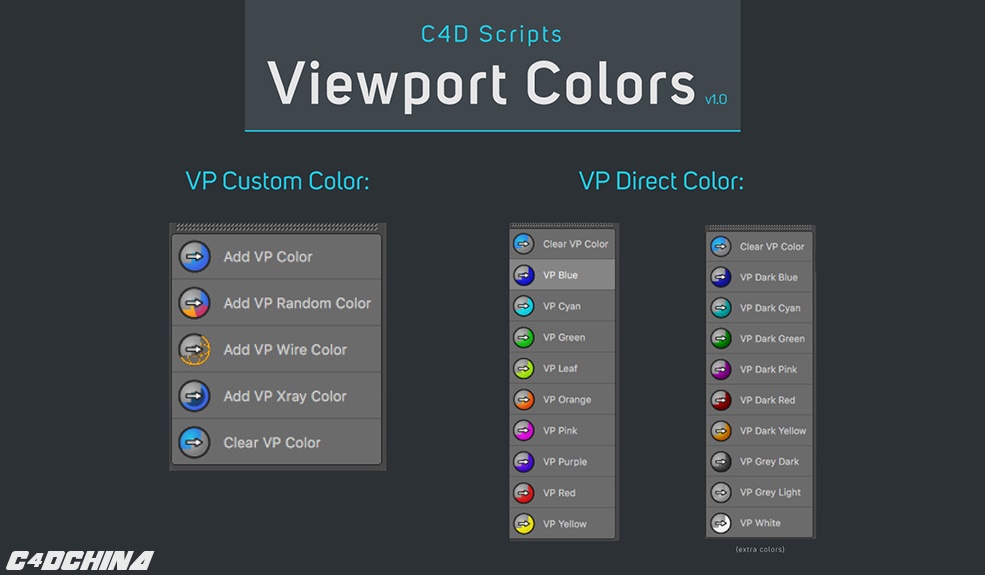Click the VP Dark Green sphere icon
Image resolution: width=985 pixels, height=575 pixels.
[721, 339]
